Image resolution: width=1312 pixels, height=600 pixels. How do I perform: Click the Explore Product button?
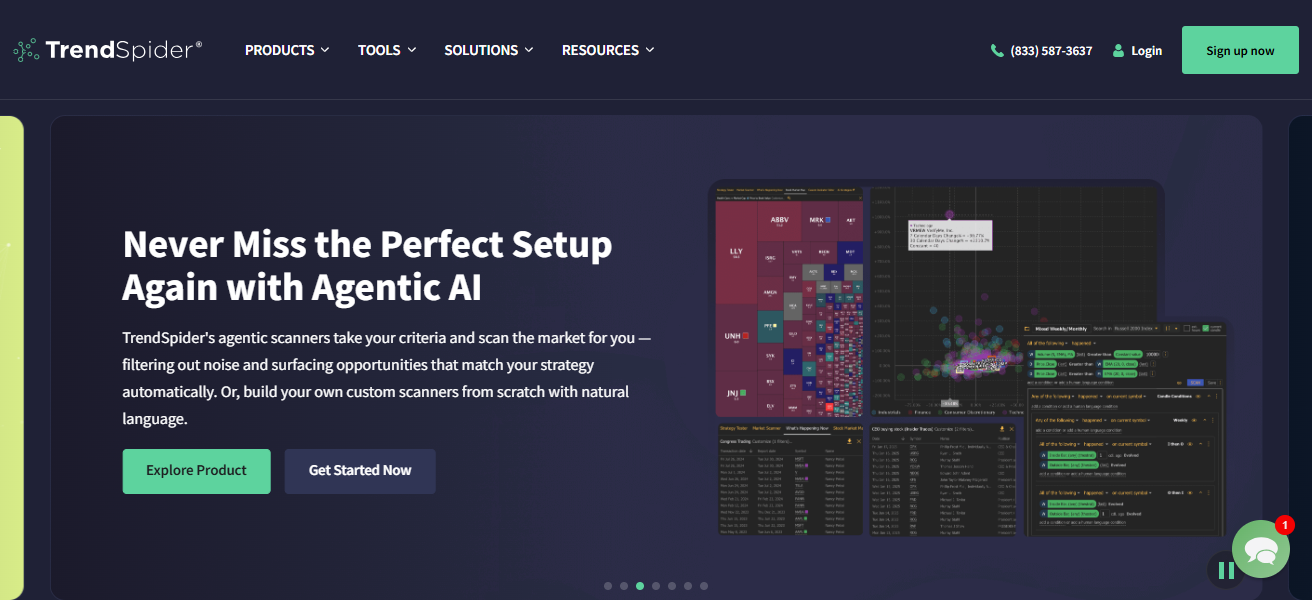pyautogui.click(x=196, y=471)
